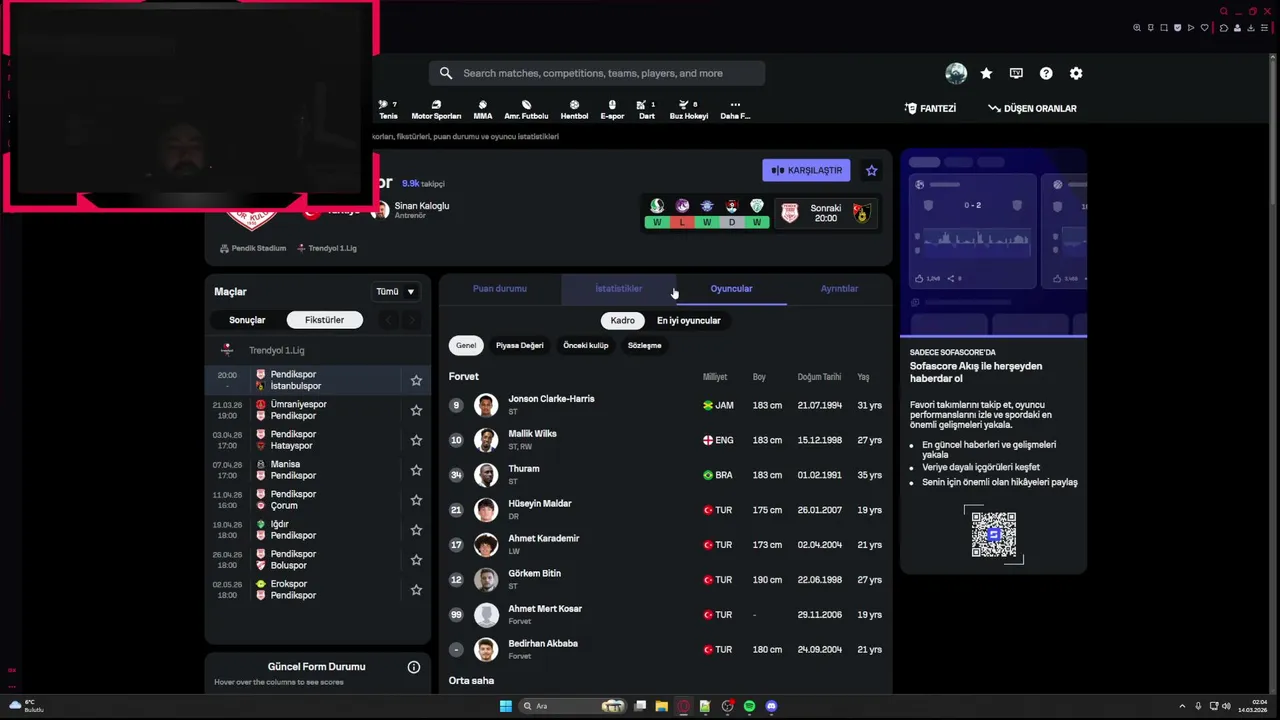Select the Dart sport icon
Screen dimensions: 1280x720
[647, 109]
